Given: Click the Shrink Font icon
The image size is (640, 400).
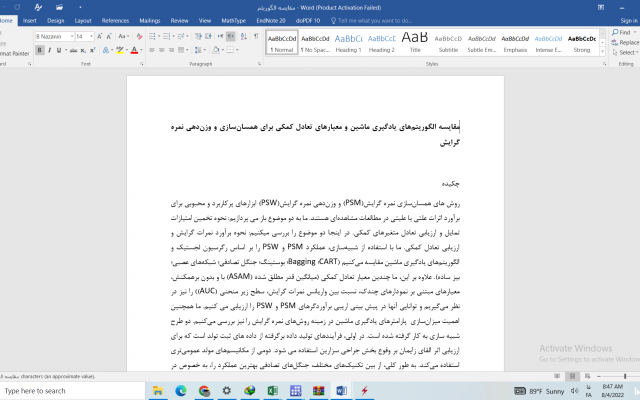Looking at the screenshot, I should 109,36.
